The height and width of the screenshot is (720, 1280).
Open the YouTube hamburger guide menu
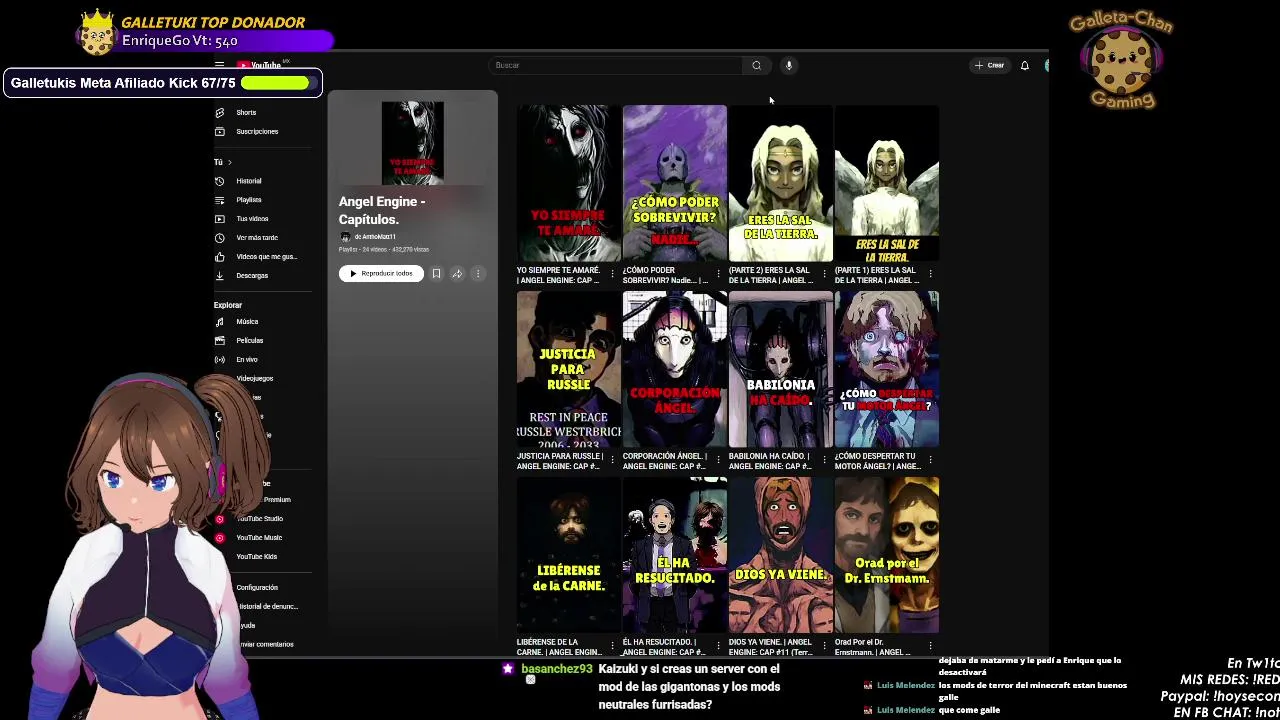[x=219, y=65]
